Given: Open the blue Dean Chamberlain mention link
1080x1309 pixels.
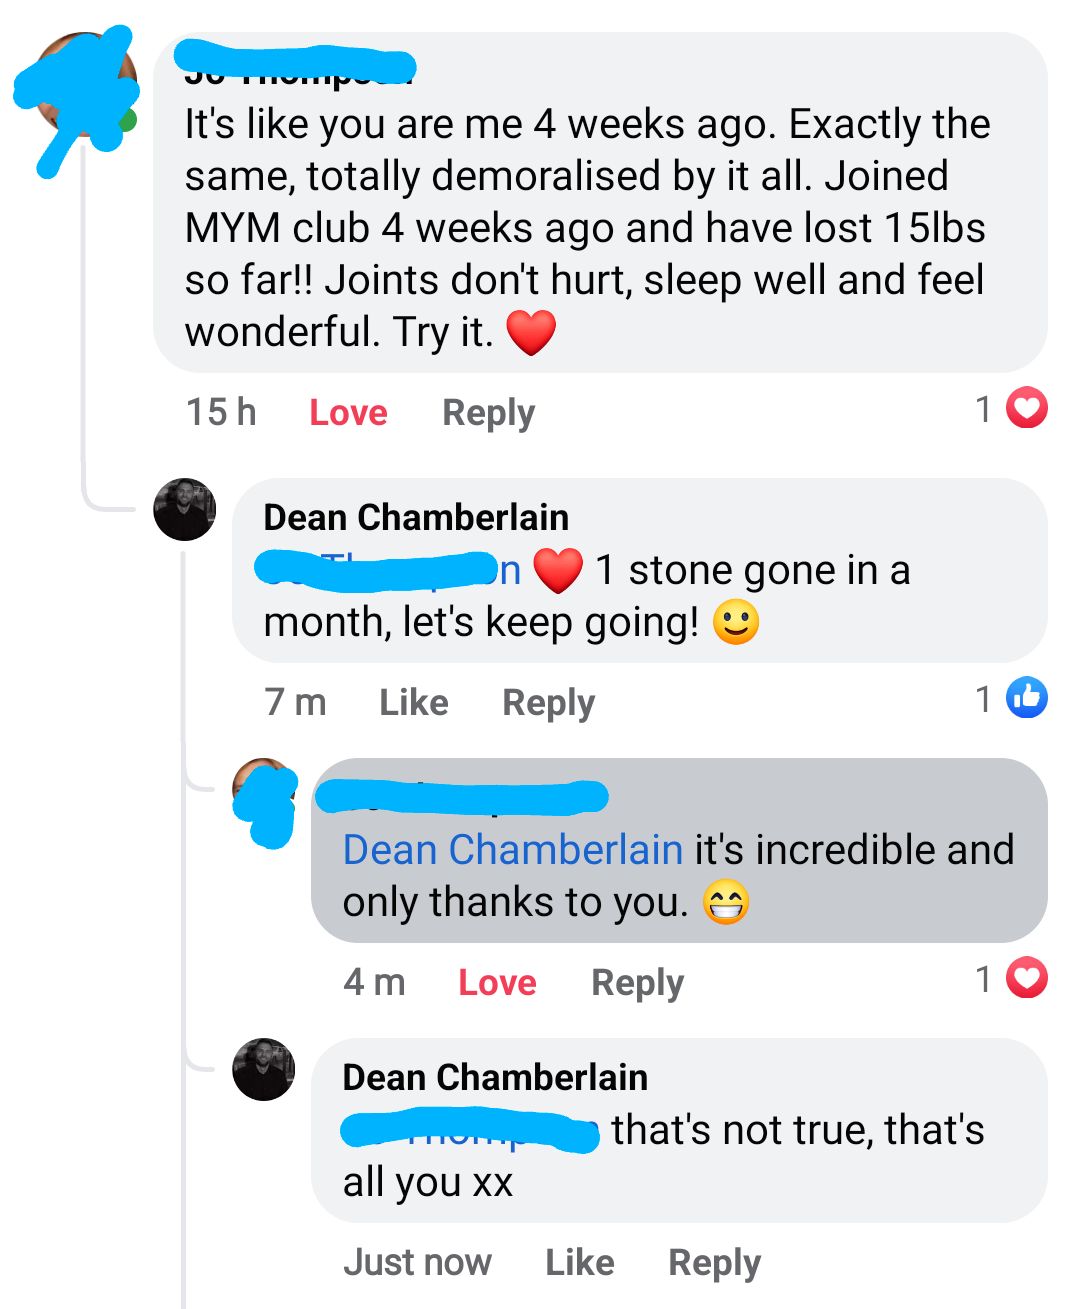Looking at the screenshot, I should (x=512, y=850).
